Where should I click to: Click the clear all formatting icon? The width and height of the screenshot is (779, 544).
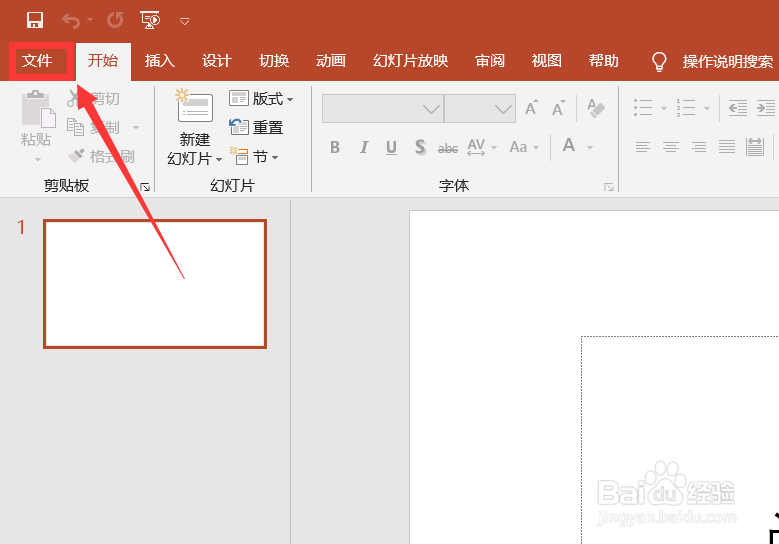[x=596, y=108]
